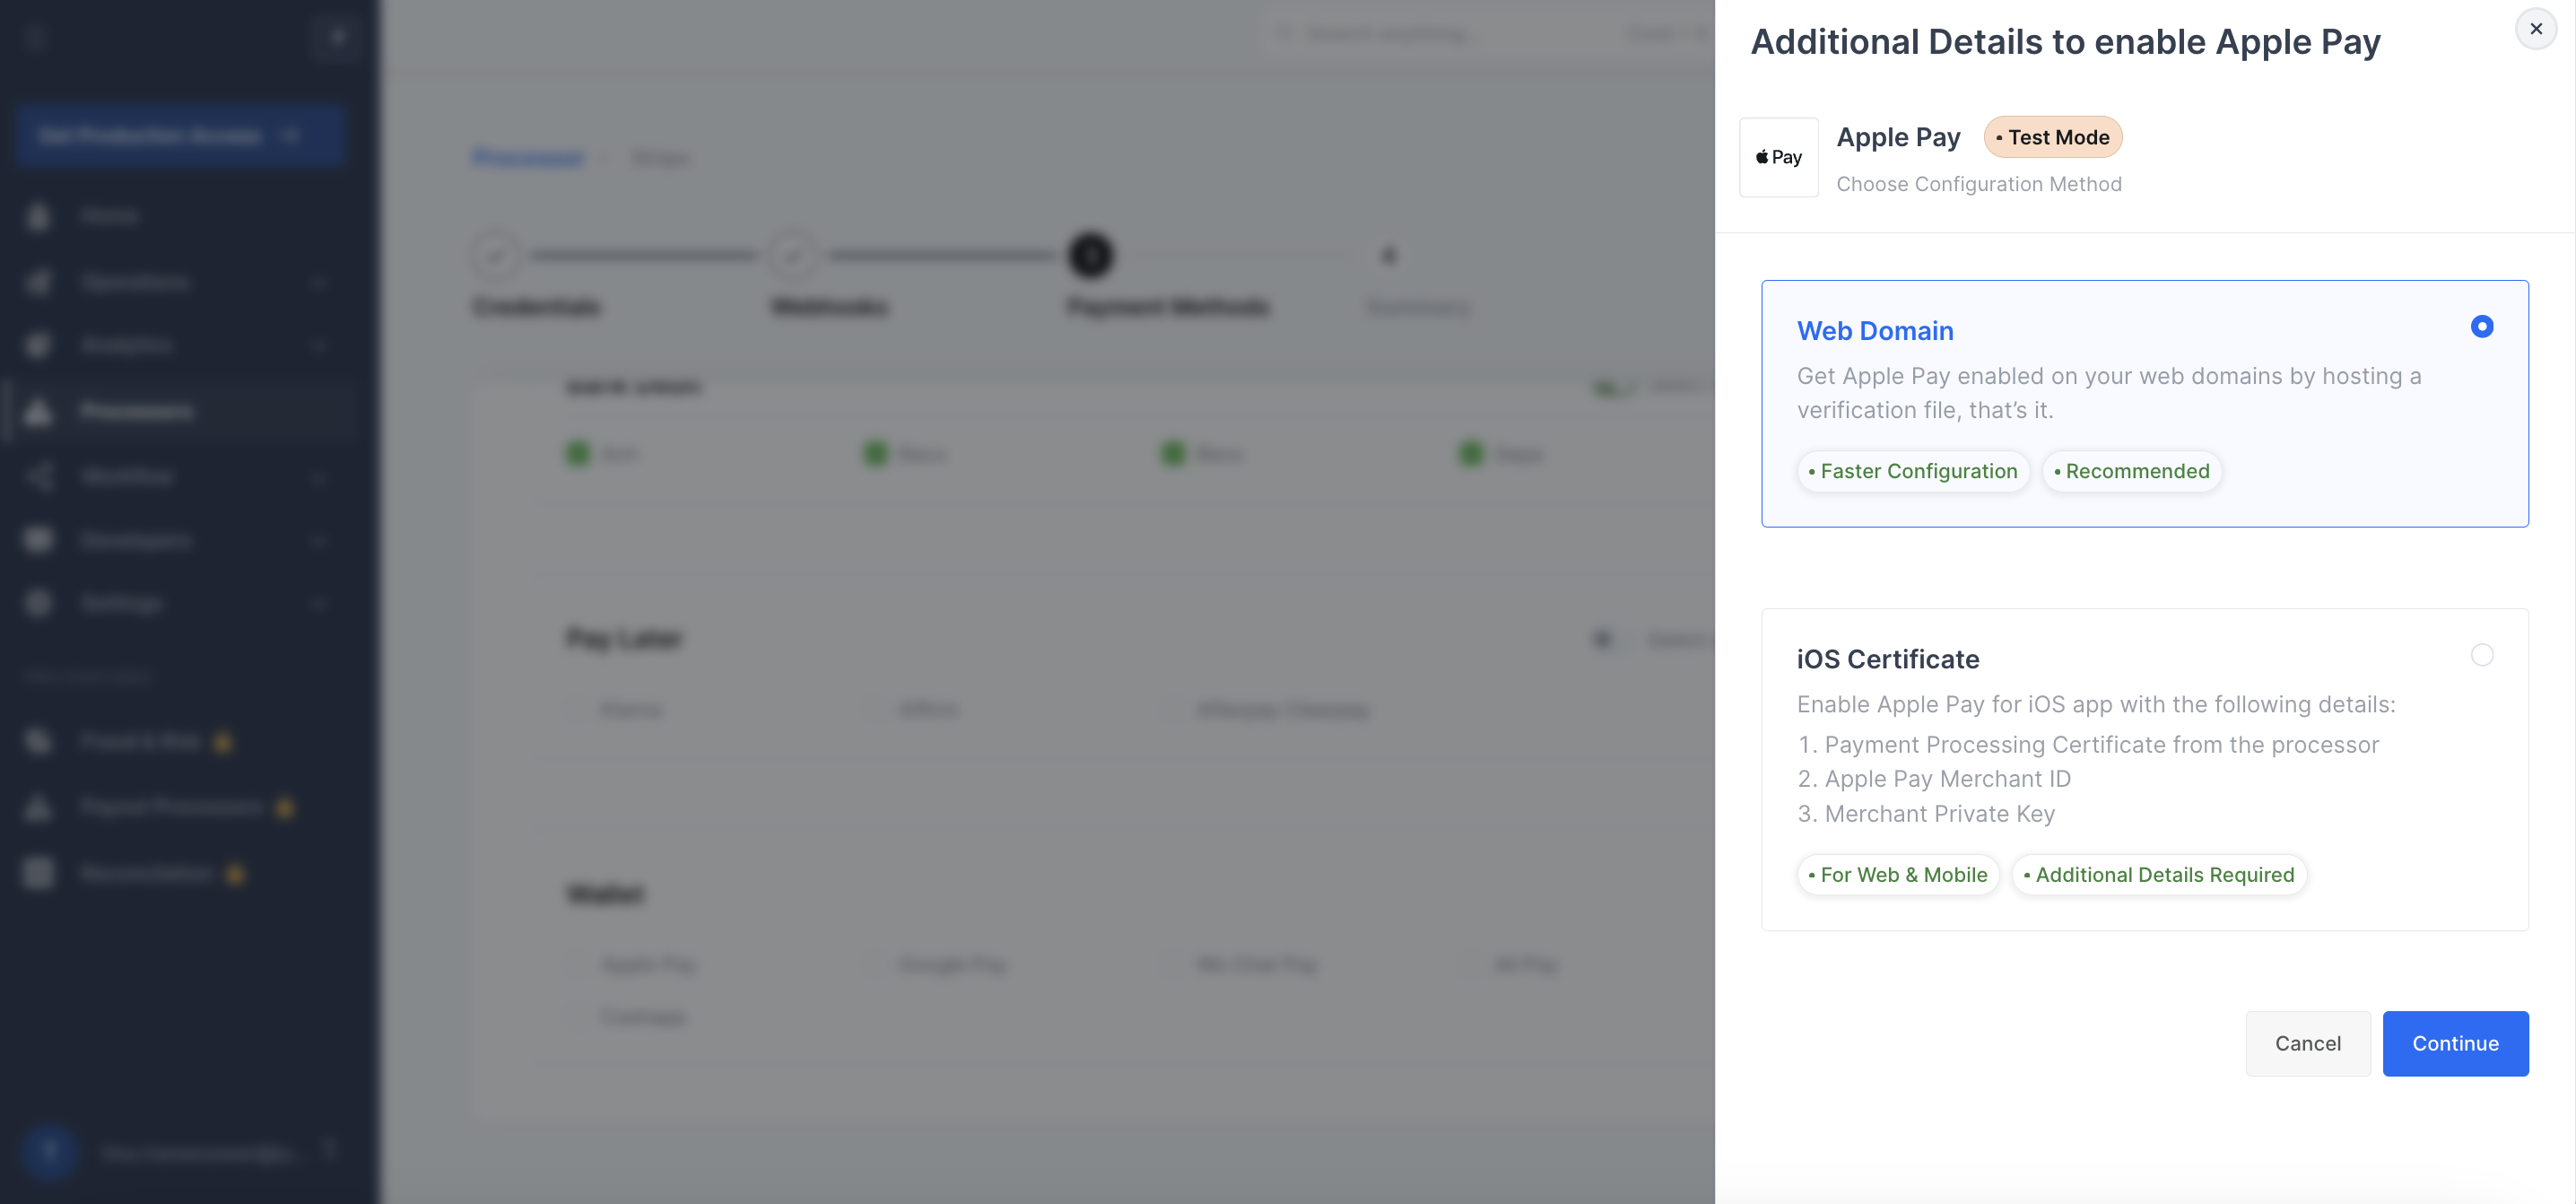Click the Home icon in the sidebar

[38, 216]
